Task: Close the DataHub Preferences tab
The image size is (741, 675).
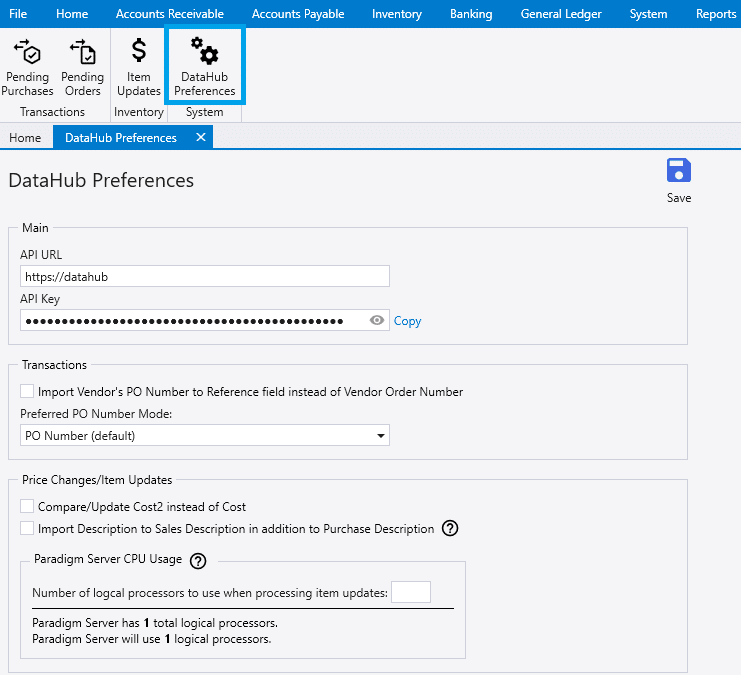Action: pos(200,138)
